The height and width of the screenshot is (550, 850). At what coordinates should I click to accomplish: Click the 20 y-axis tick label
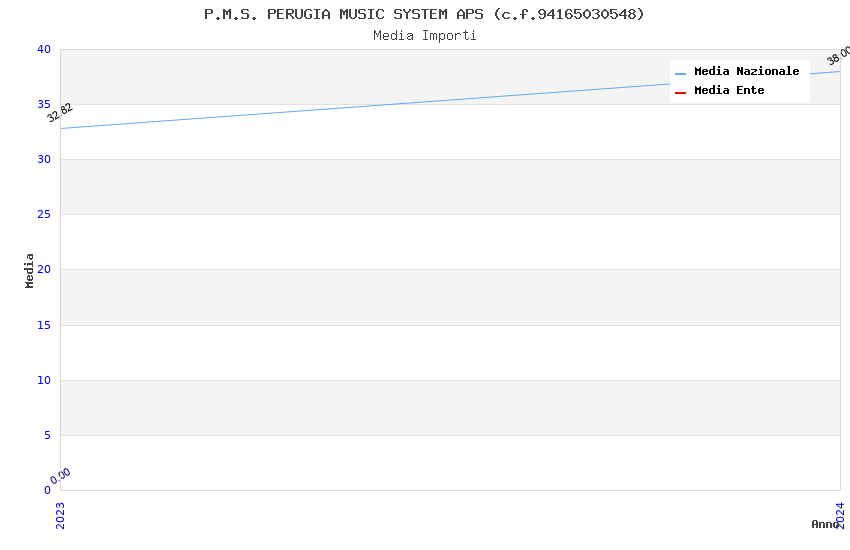pos(44,270)
